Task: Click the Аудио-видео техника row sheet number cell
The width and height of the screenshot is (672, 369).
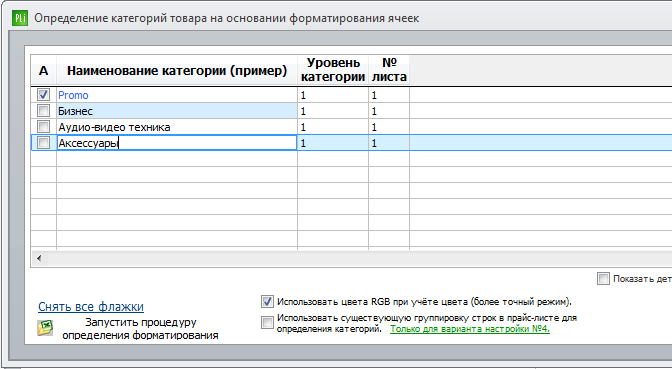Action: [389, 127]
